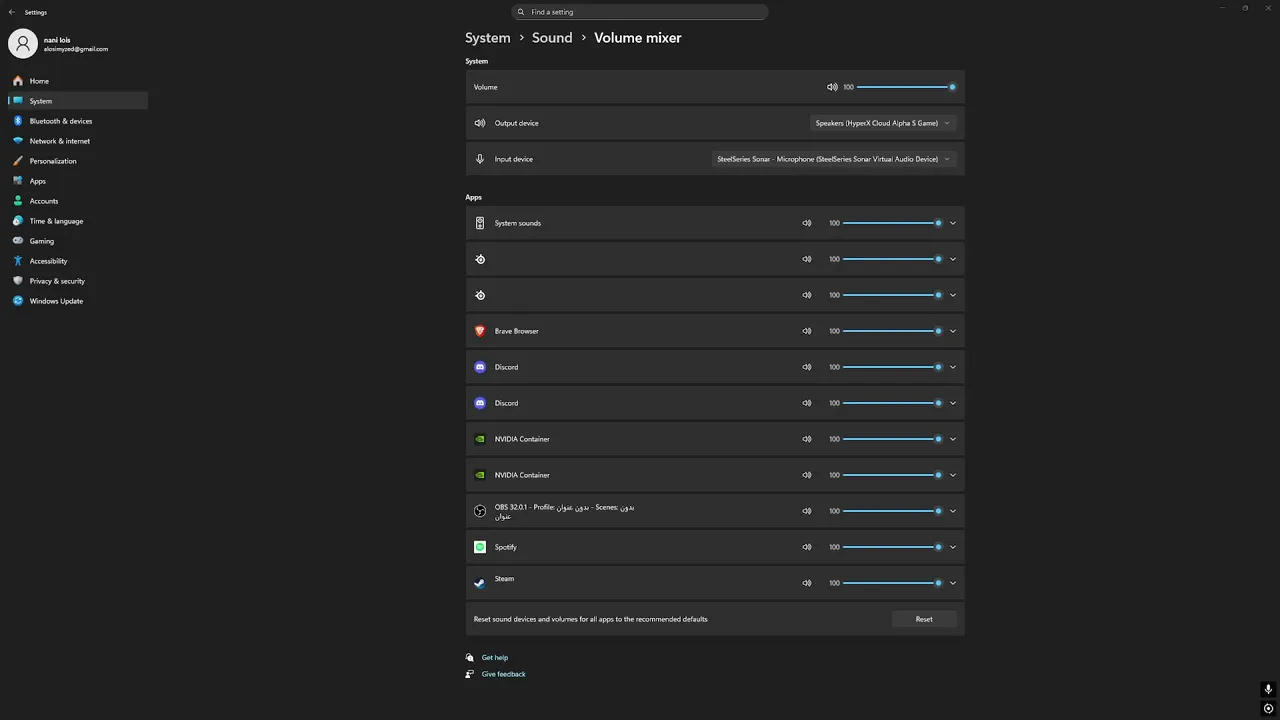Mute the Spotify volume speaker icon

807,547
